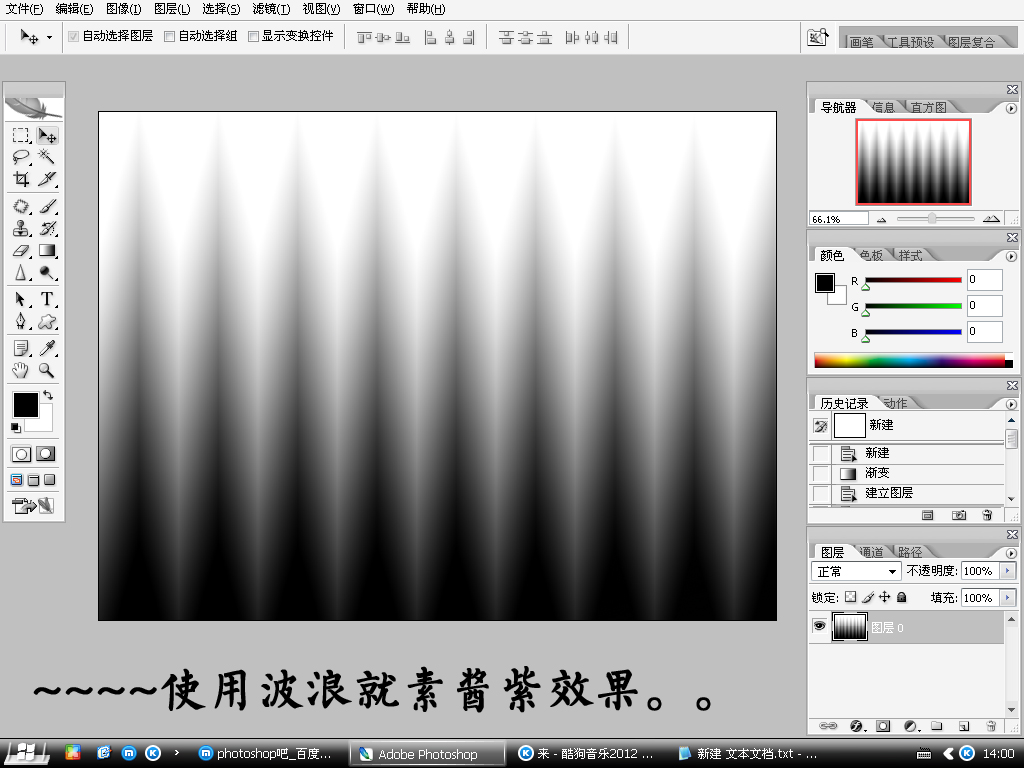The width and height of the screenshot is (1024, 768).
Task: Open the 填充 fill value arrow
Action: pos(1006,597)
